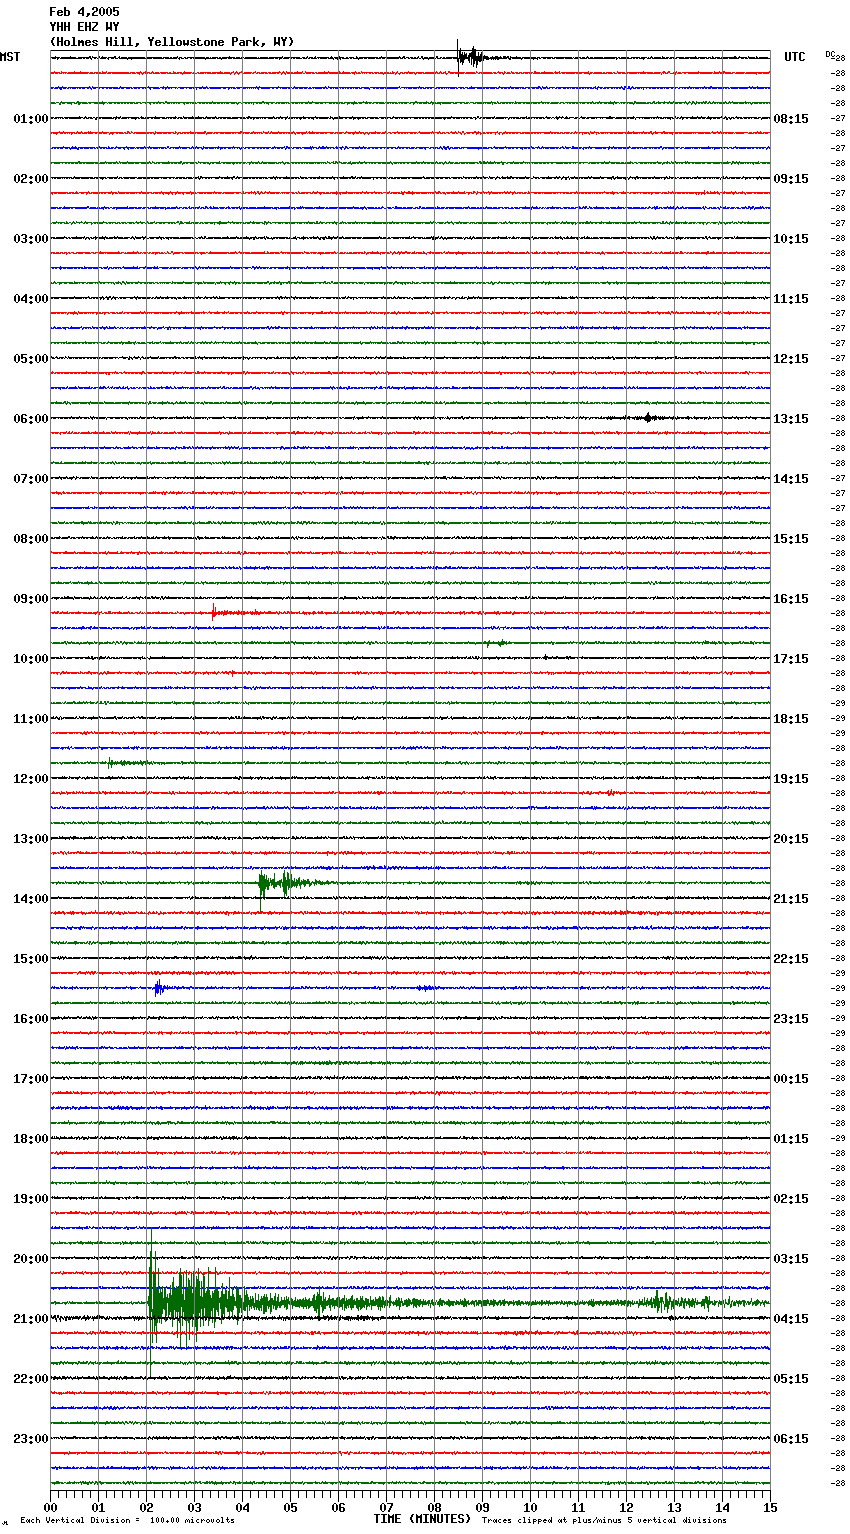Screen dimensions: 850x1534
Task: Select the 20:00 MST row label
Action: pos(30,1259)
